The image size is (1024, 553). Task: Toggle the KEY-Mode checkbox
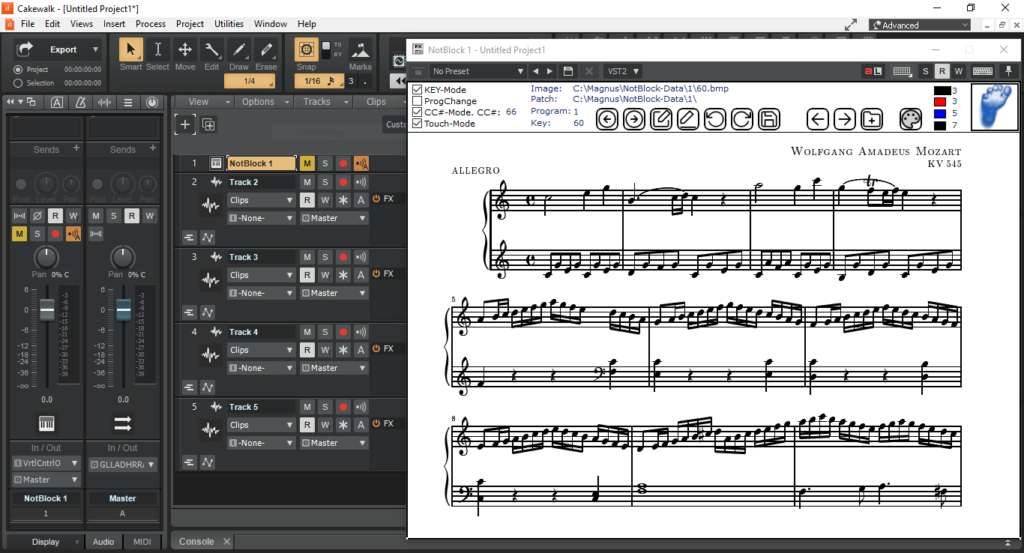417,89
